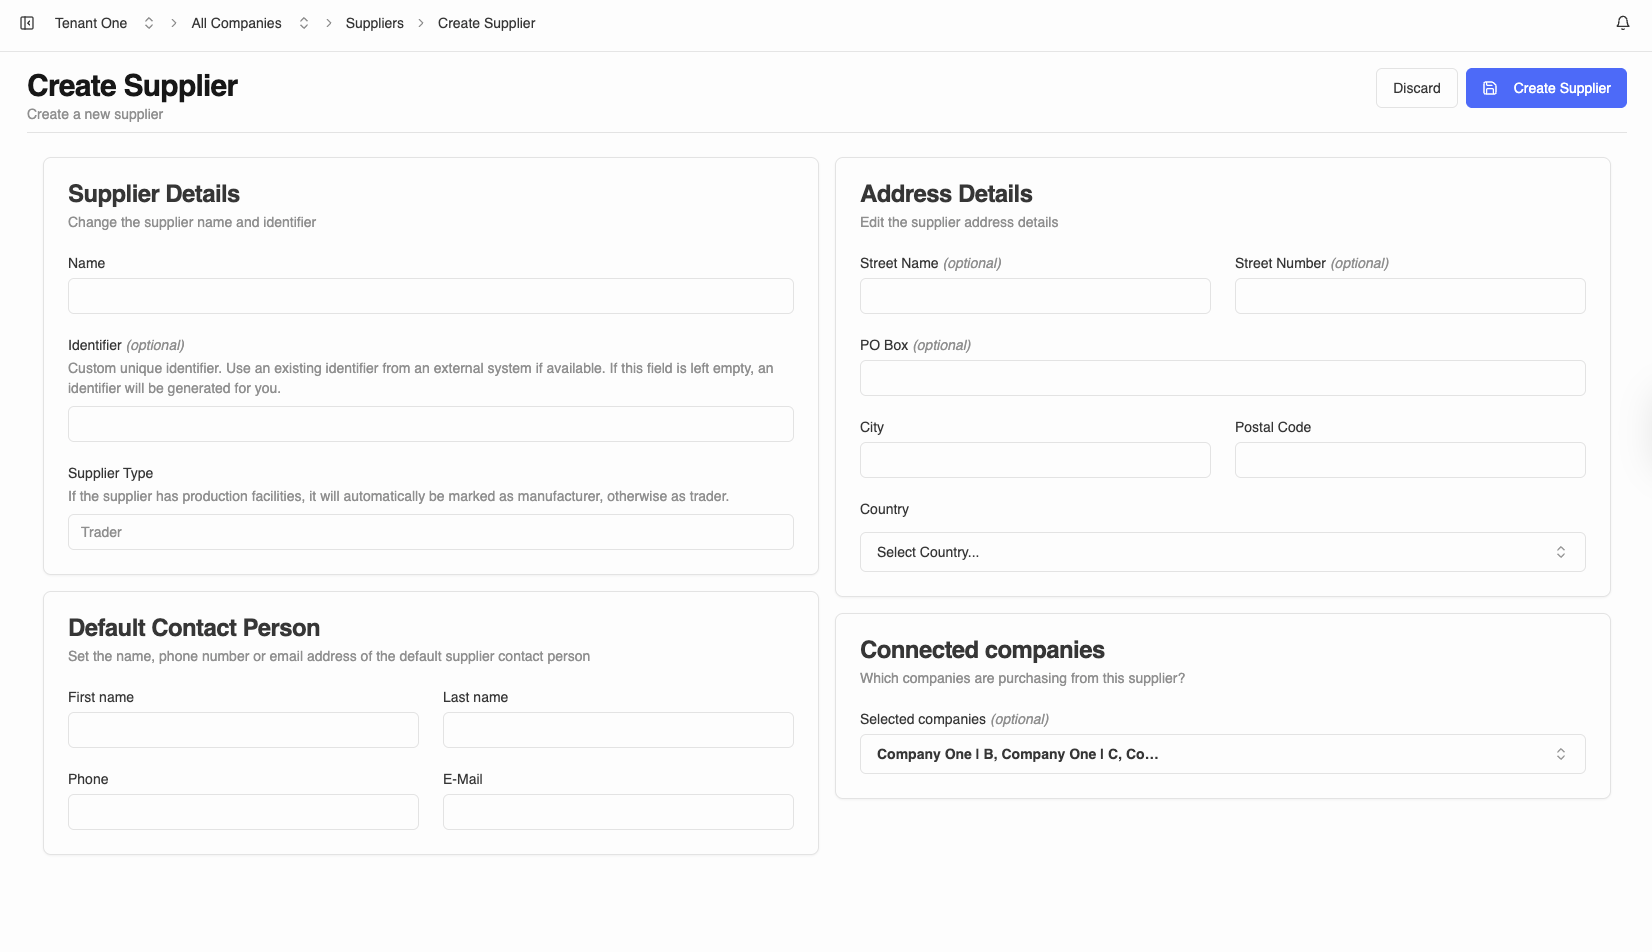Open the notifications bell

(x=1622, y=23)
